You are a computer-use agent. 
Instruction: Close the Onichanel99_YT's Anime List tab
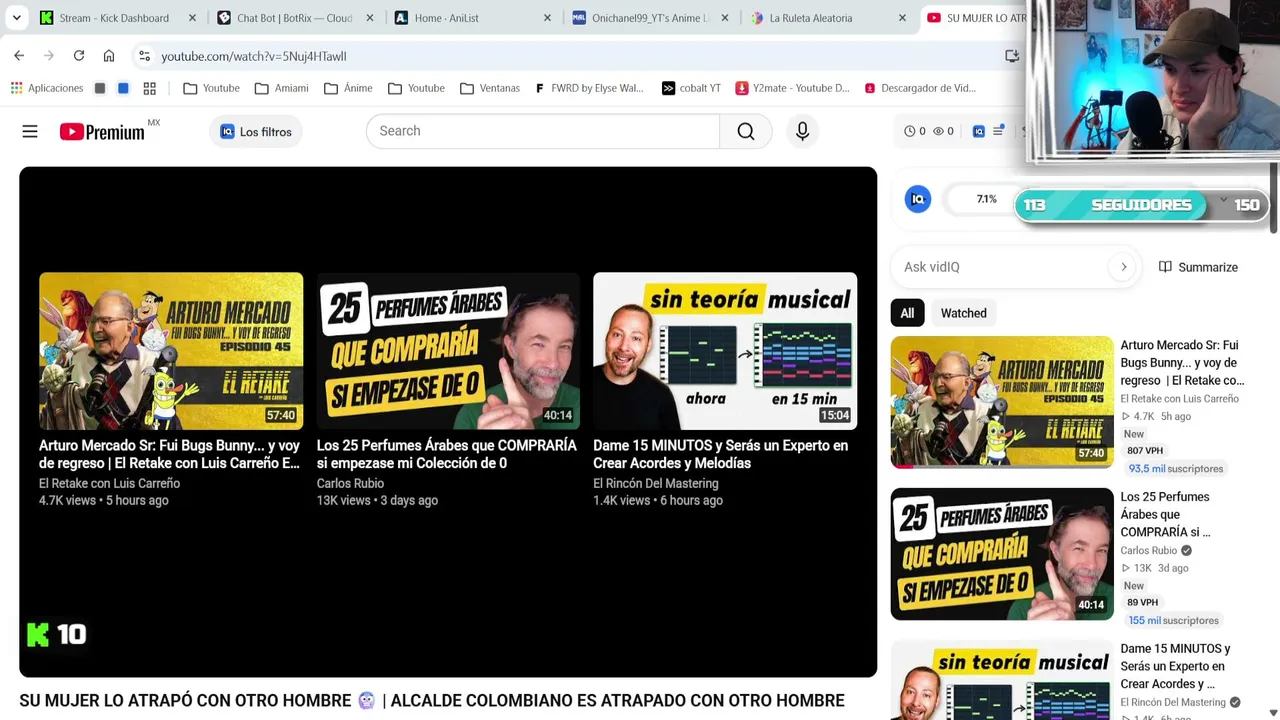tap(725, 18)
